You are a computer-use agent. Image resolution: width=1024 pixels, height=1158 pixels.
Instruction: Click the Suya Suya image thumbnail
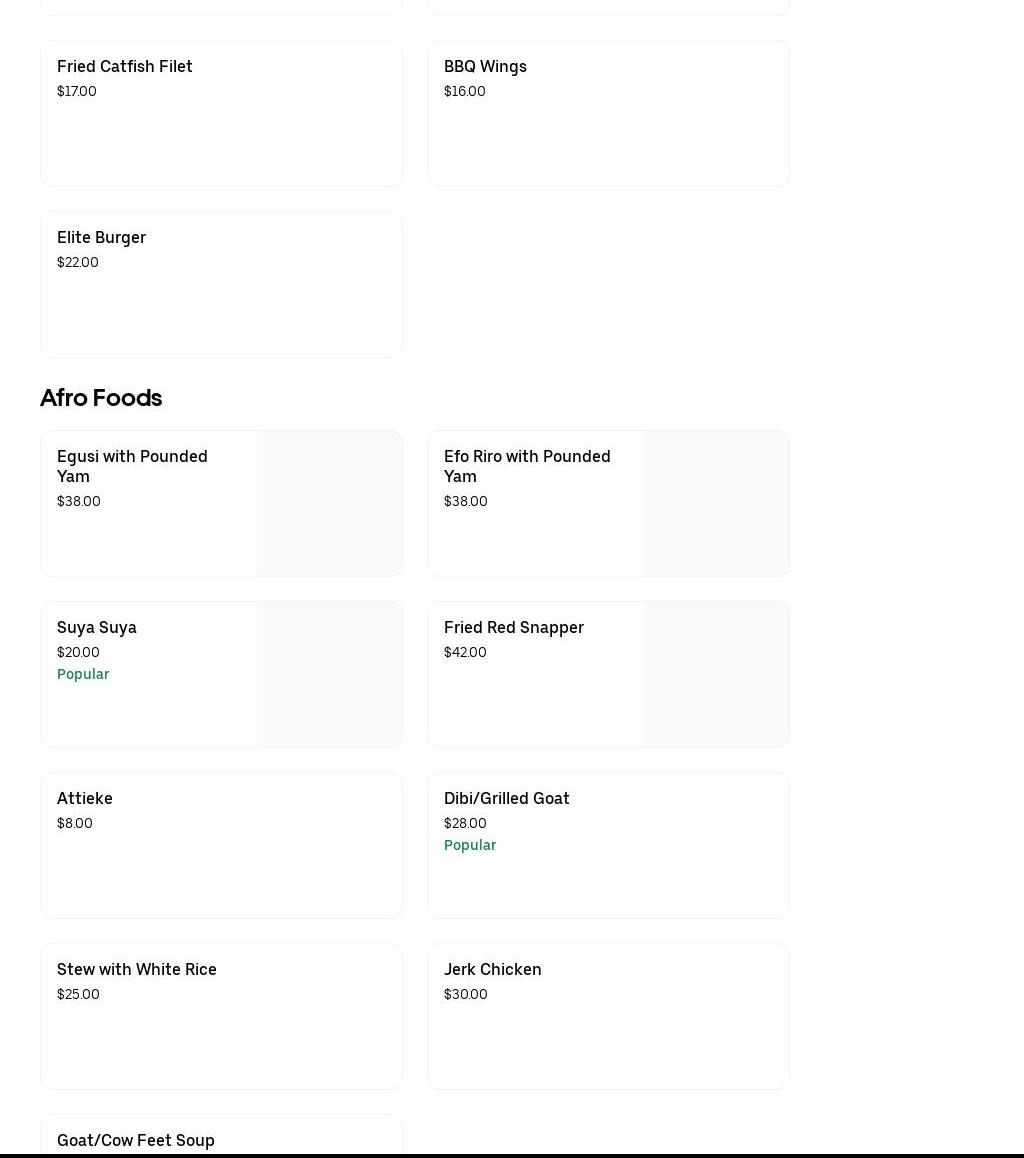coord(329,674)
